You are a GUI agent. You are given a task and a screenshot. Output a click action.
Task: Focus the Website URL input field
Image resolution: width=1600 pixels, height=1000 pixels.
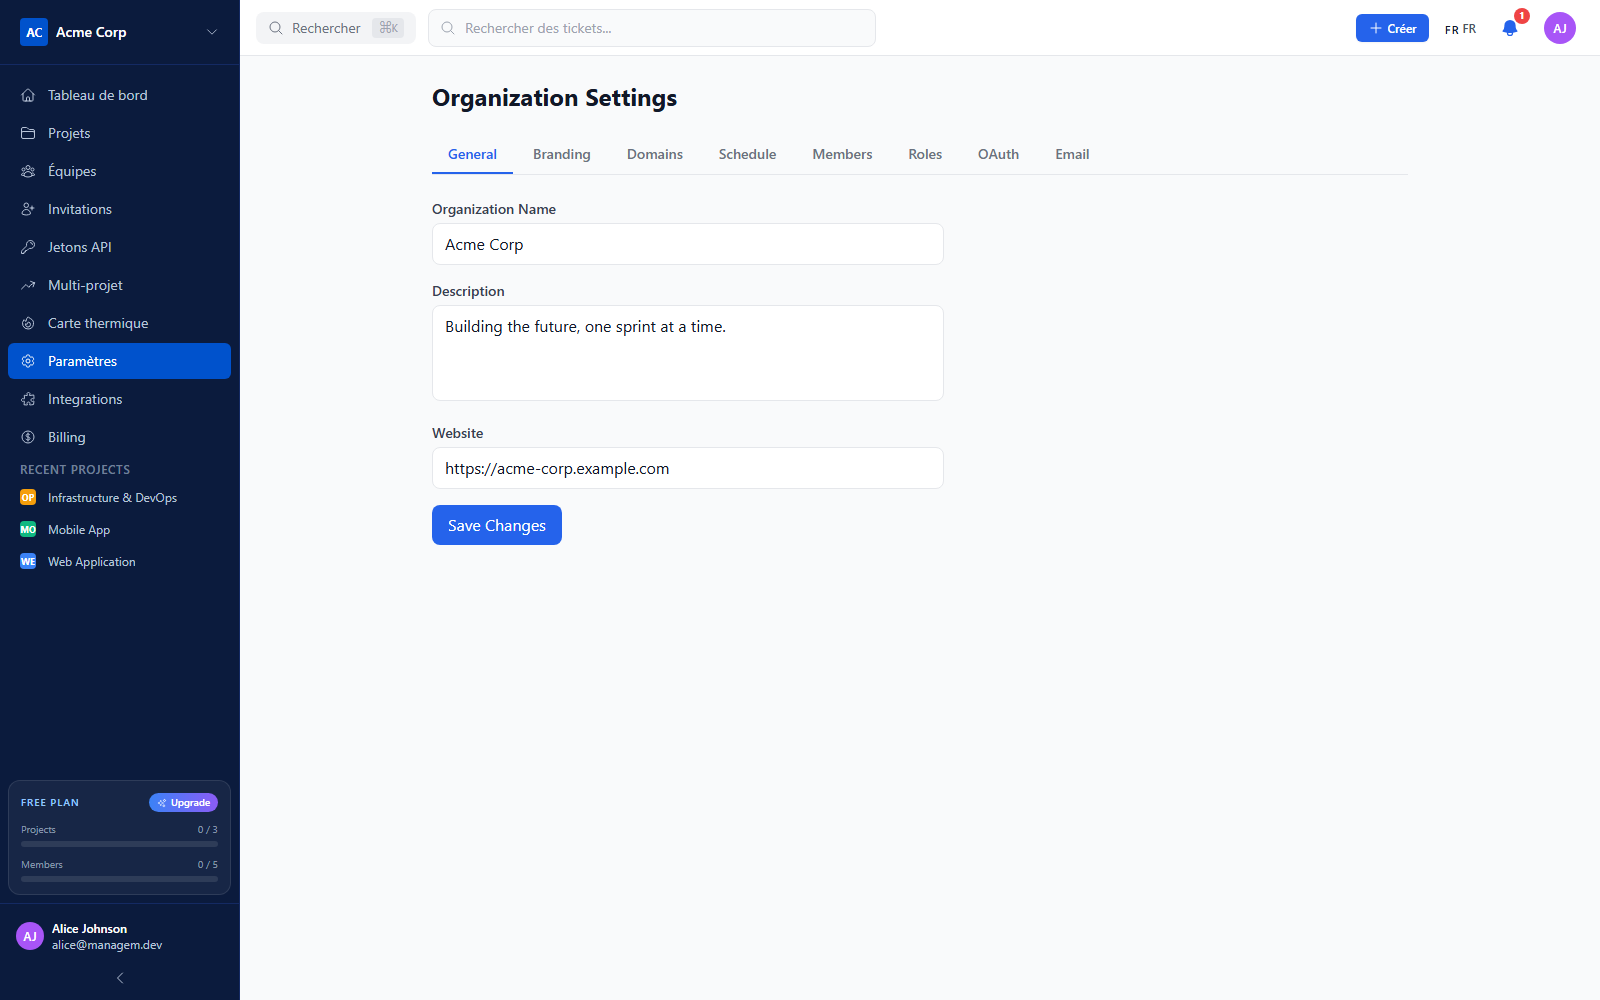coord(688,468)
